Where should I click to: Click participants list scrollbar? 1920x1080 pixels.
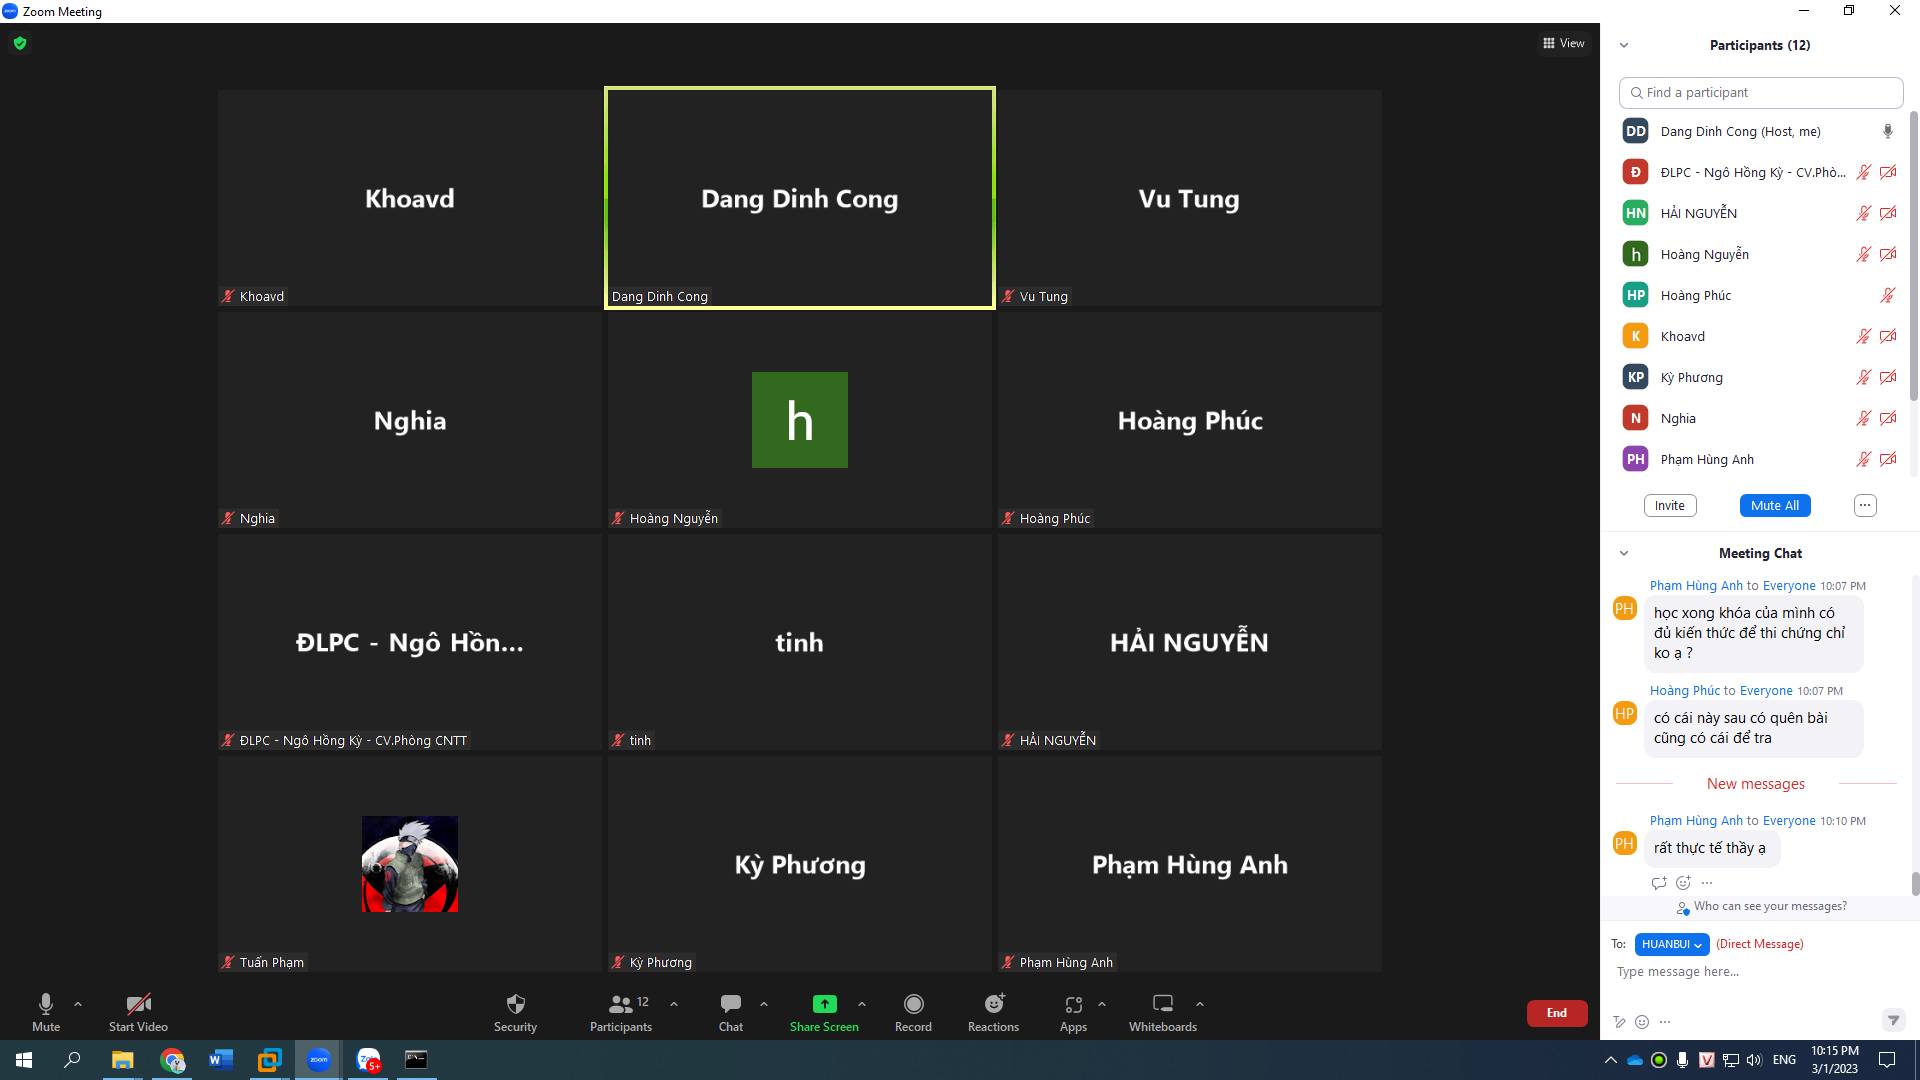1915,257
